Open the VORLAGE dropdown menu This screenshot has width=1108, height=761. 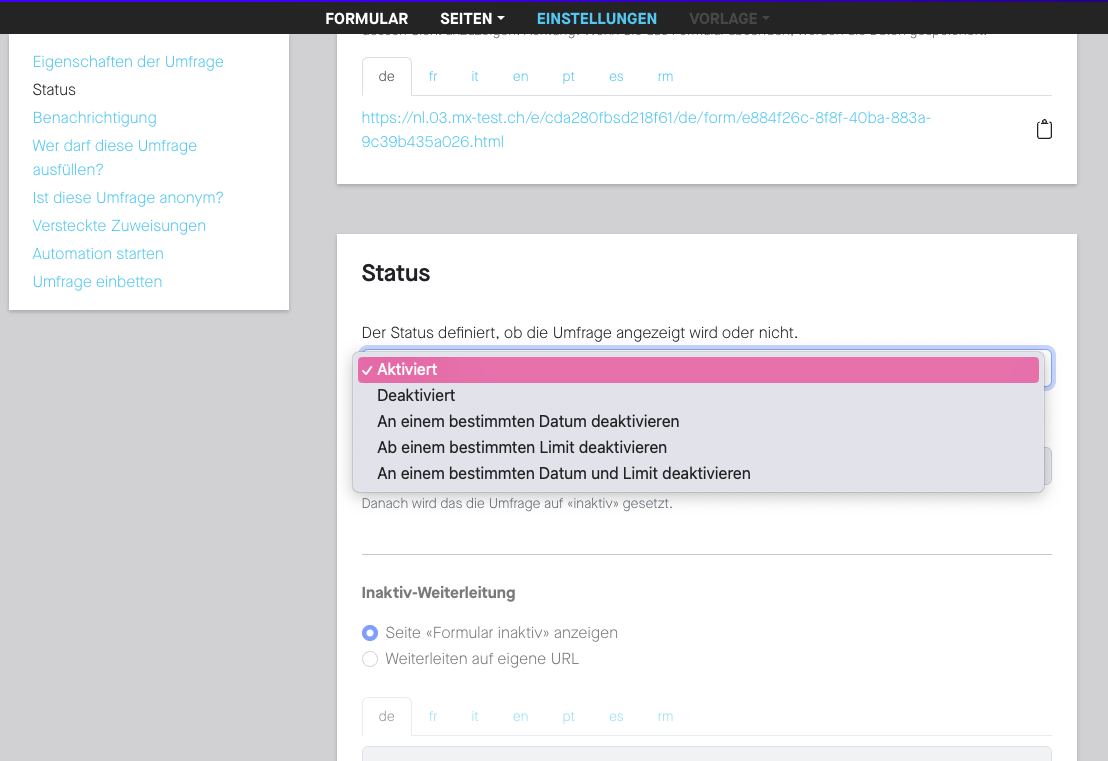click(x=728, y=18)
